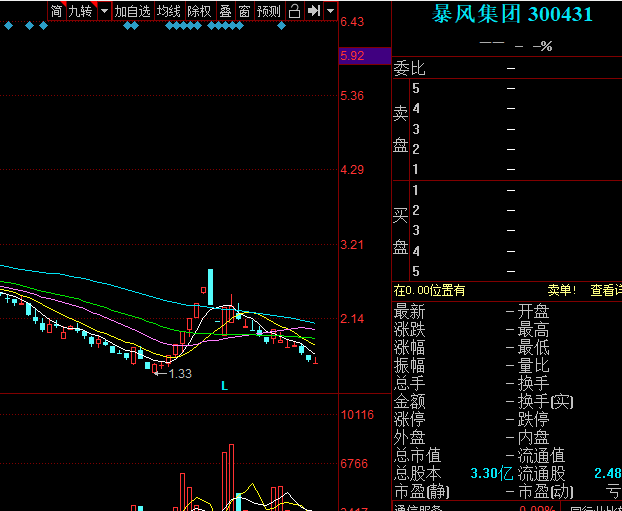Click the 3.30亿 total shares value

491,473
